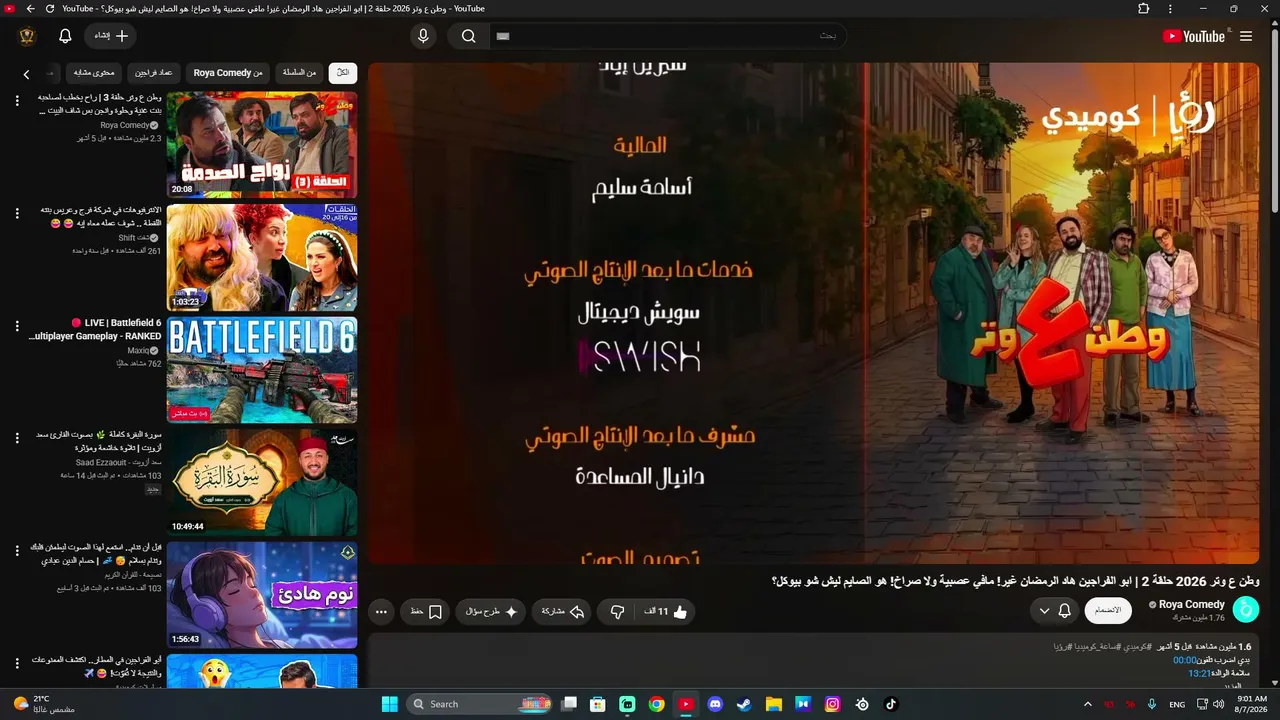Open options for the episode 3 video
Screen dimensions: 1280x720
click(x=17, y=101)
